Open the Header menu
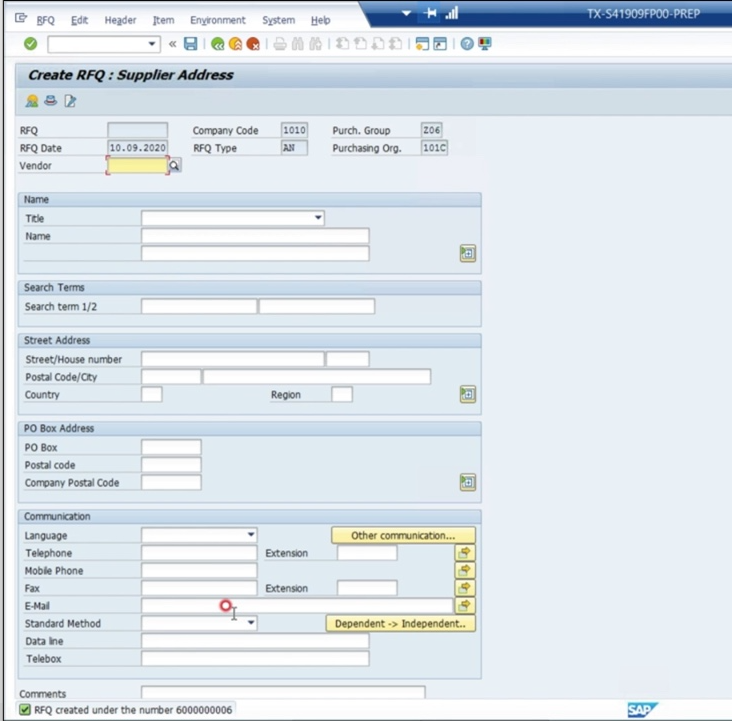The width and height of the screenshot is (732, 721). [120, 20]
